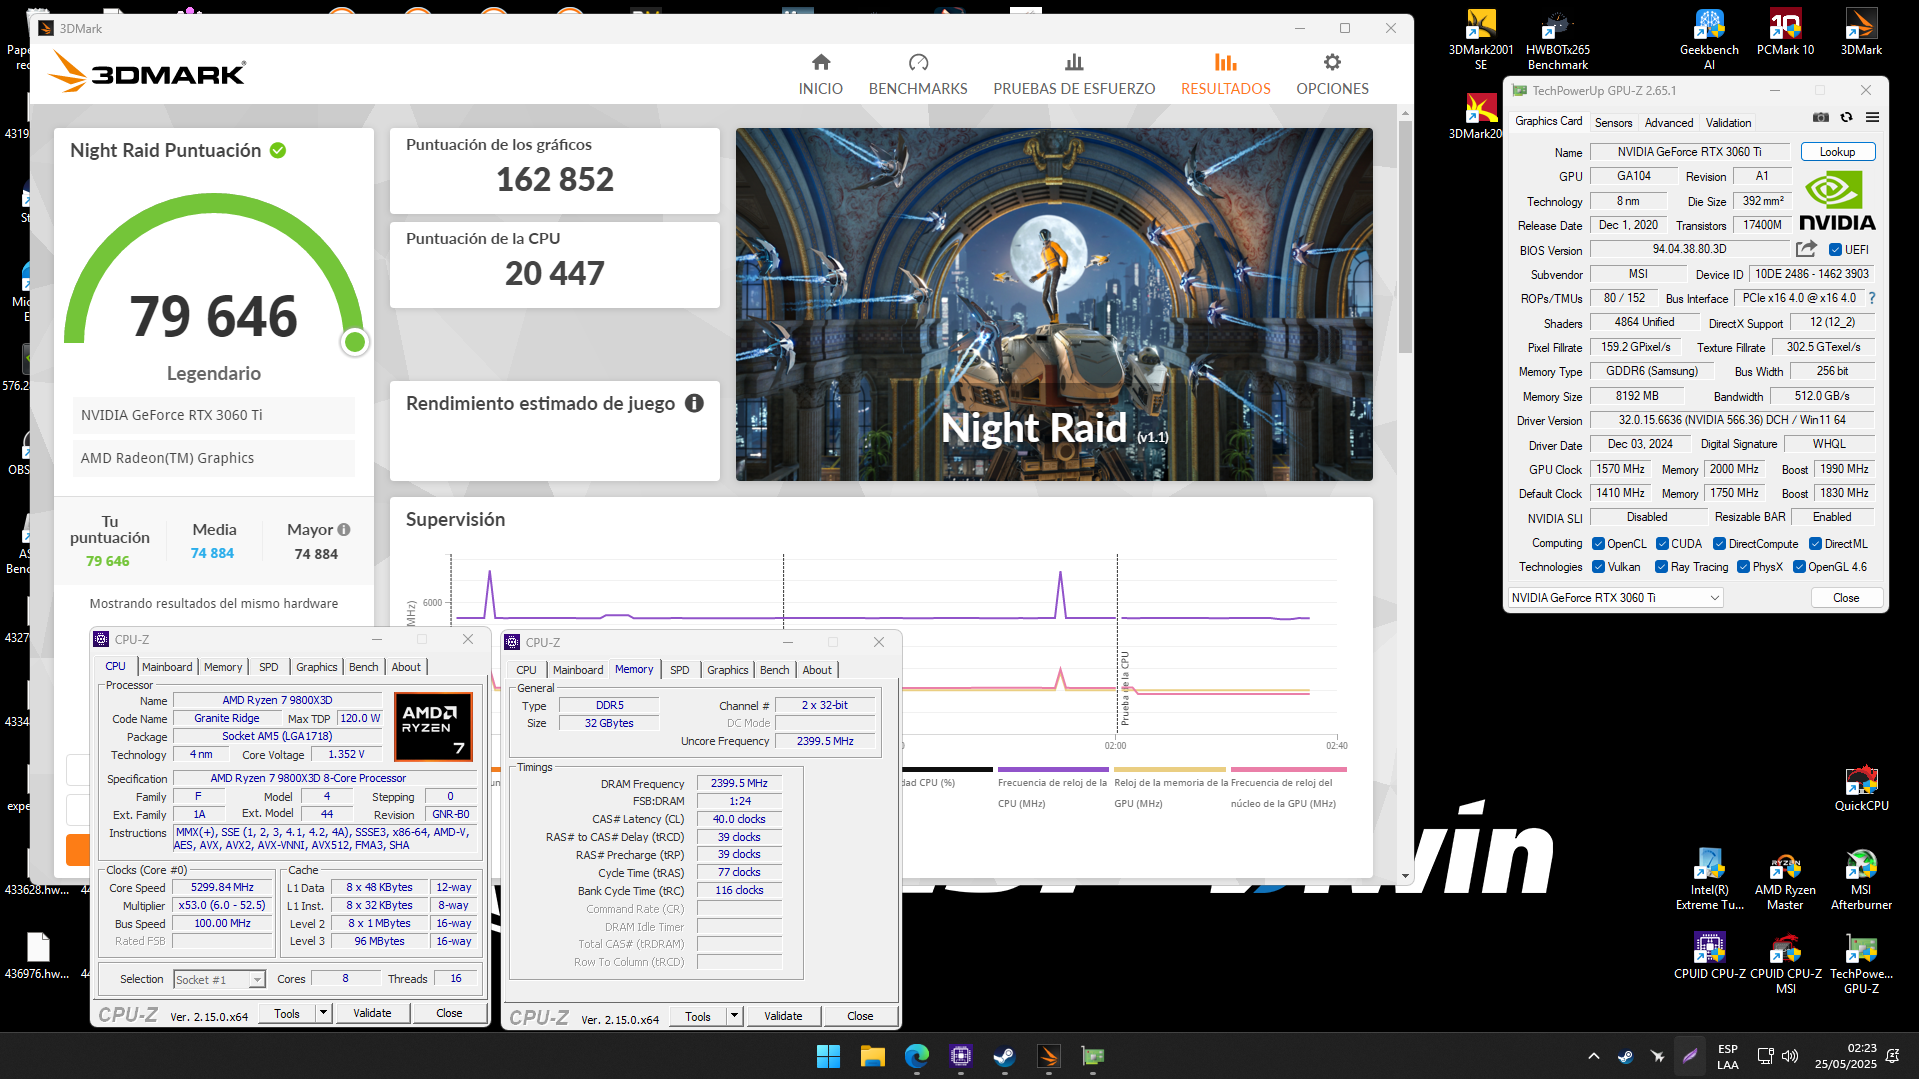Click volume icon in system tray

[x=1789, y=1056]
